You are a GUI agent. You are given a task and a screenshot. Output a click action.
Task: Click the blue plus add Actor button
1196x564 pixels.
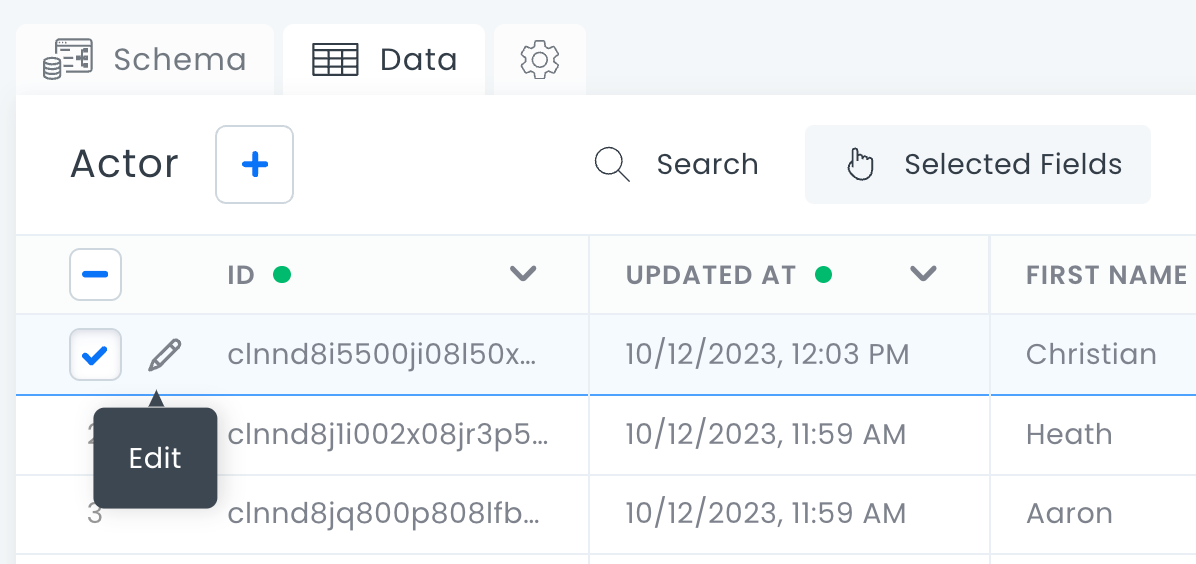(255, 164)
